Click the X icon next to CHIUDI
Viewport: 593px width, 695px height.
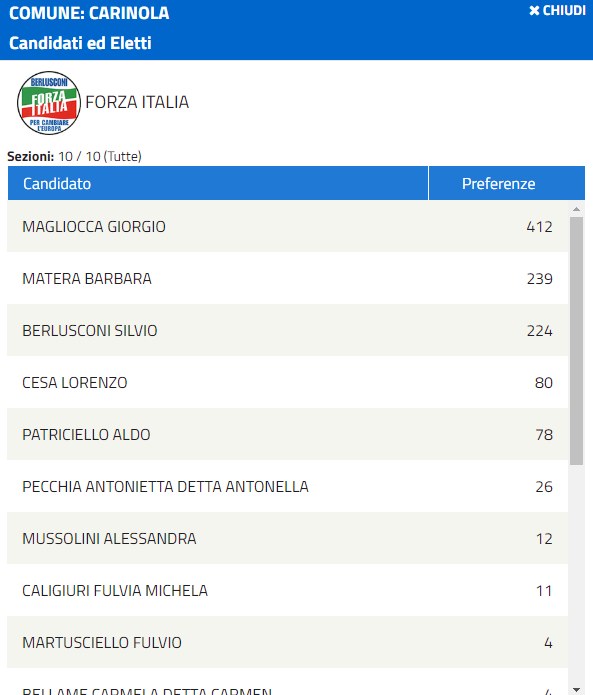point(534,11)
